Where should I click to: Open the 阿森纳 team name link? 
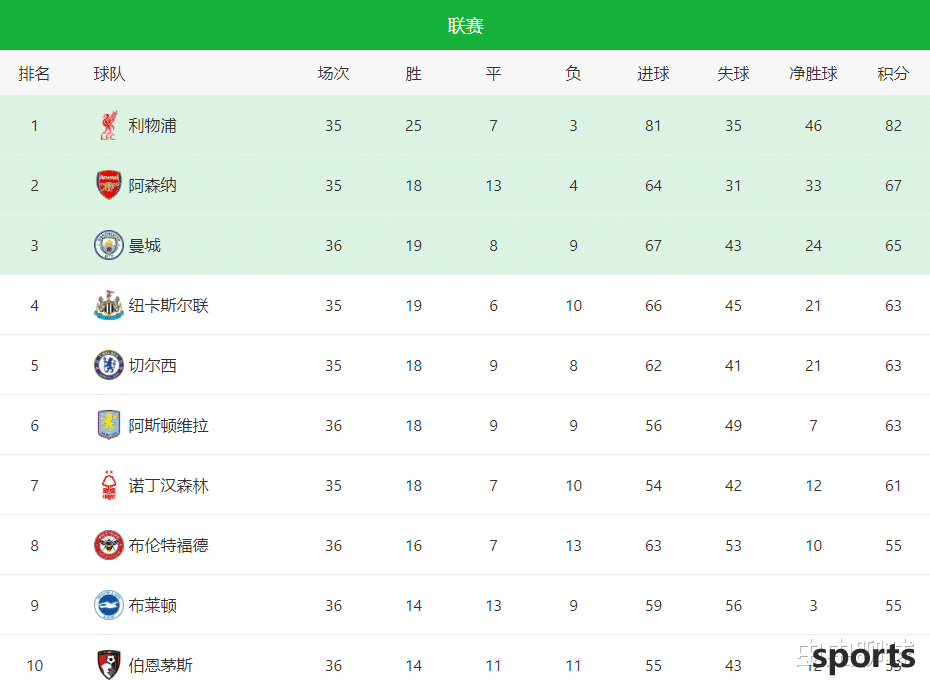pos(152,186)
